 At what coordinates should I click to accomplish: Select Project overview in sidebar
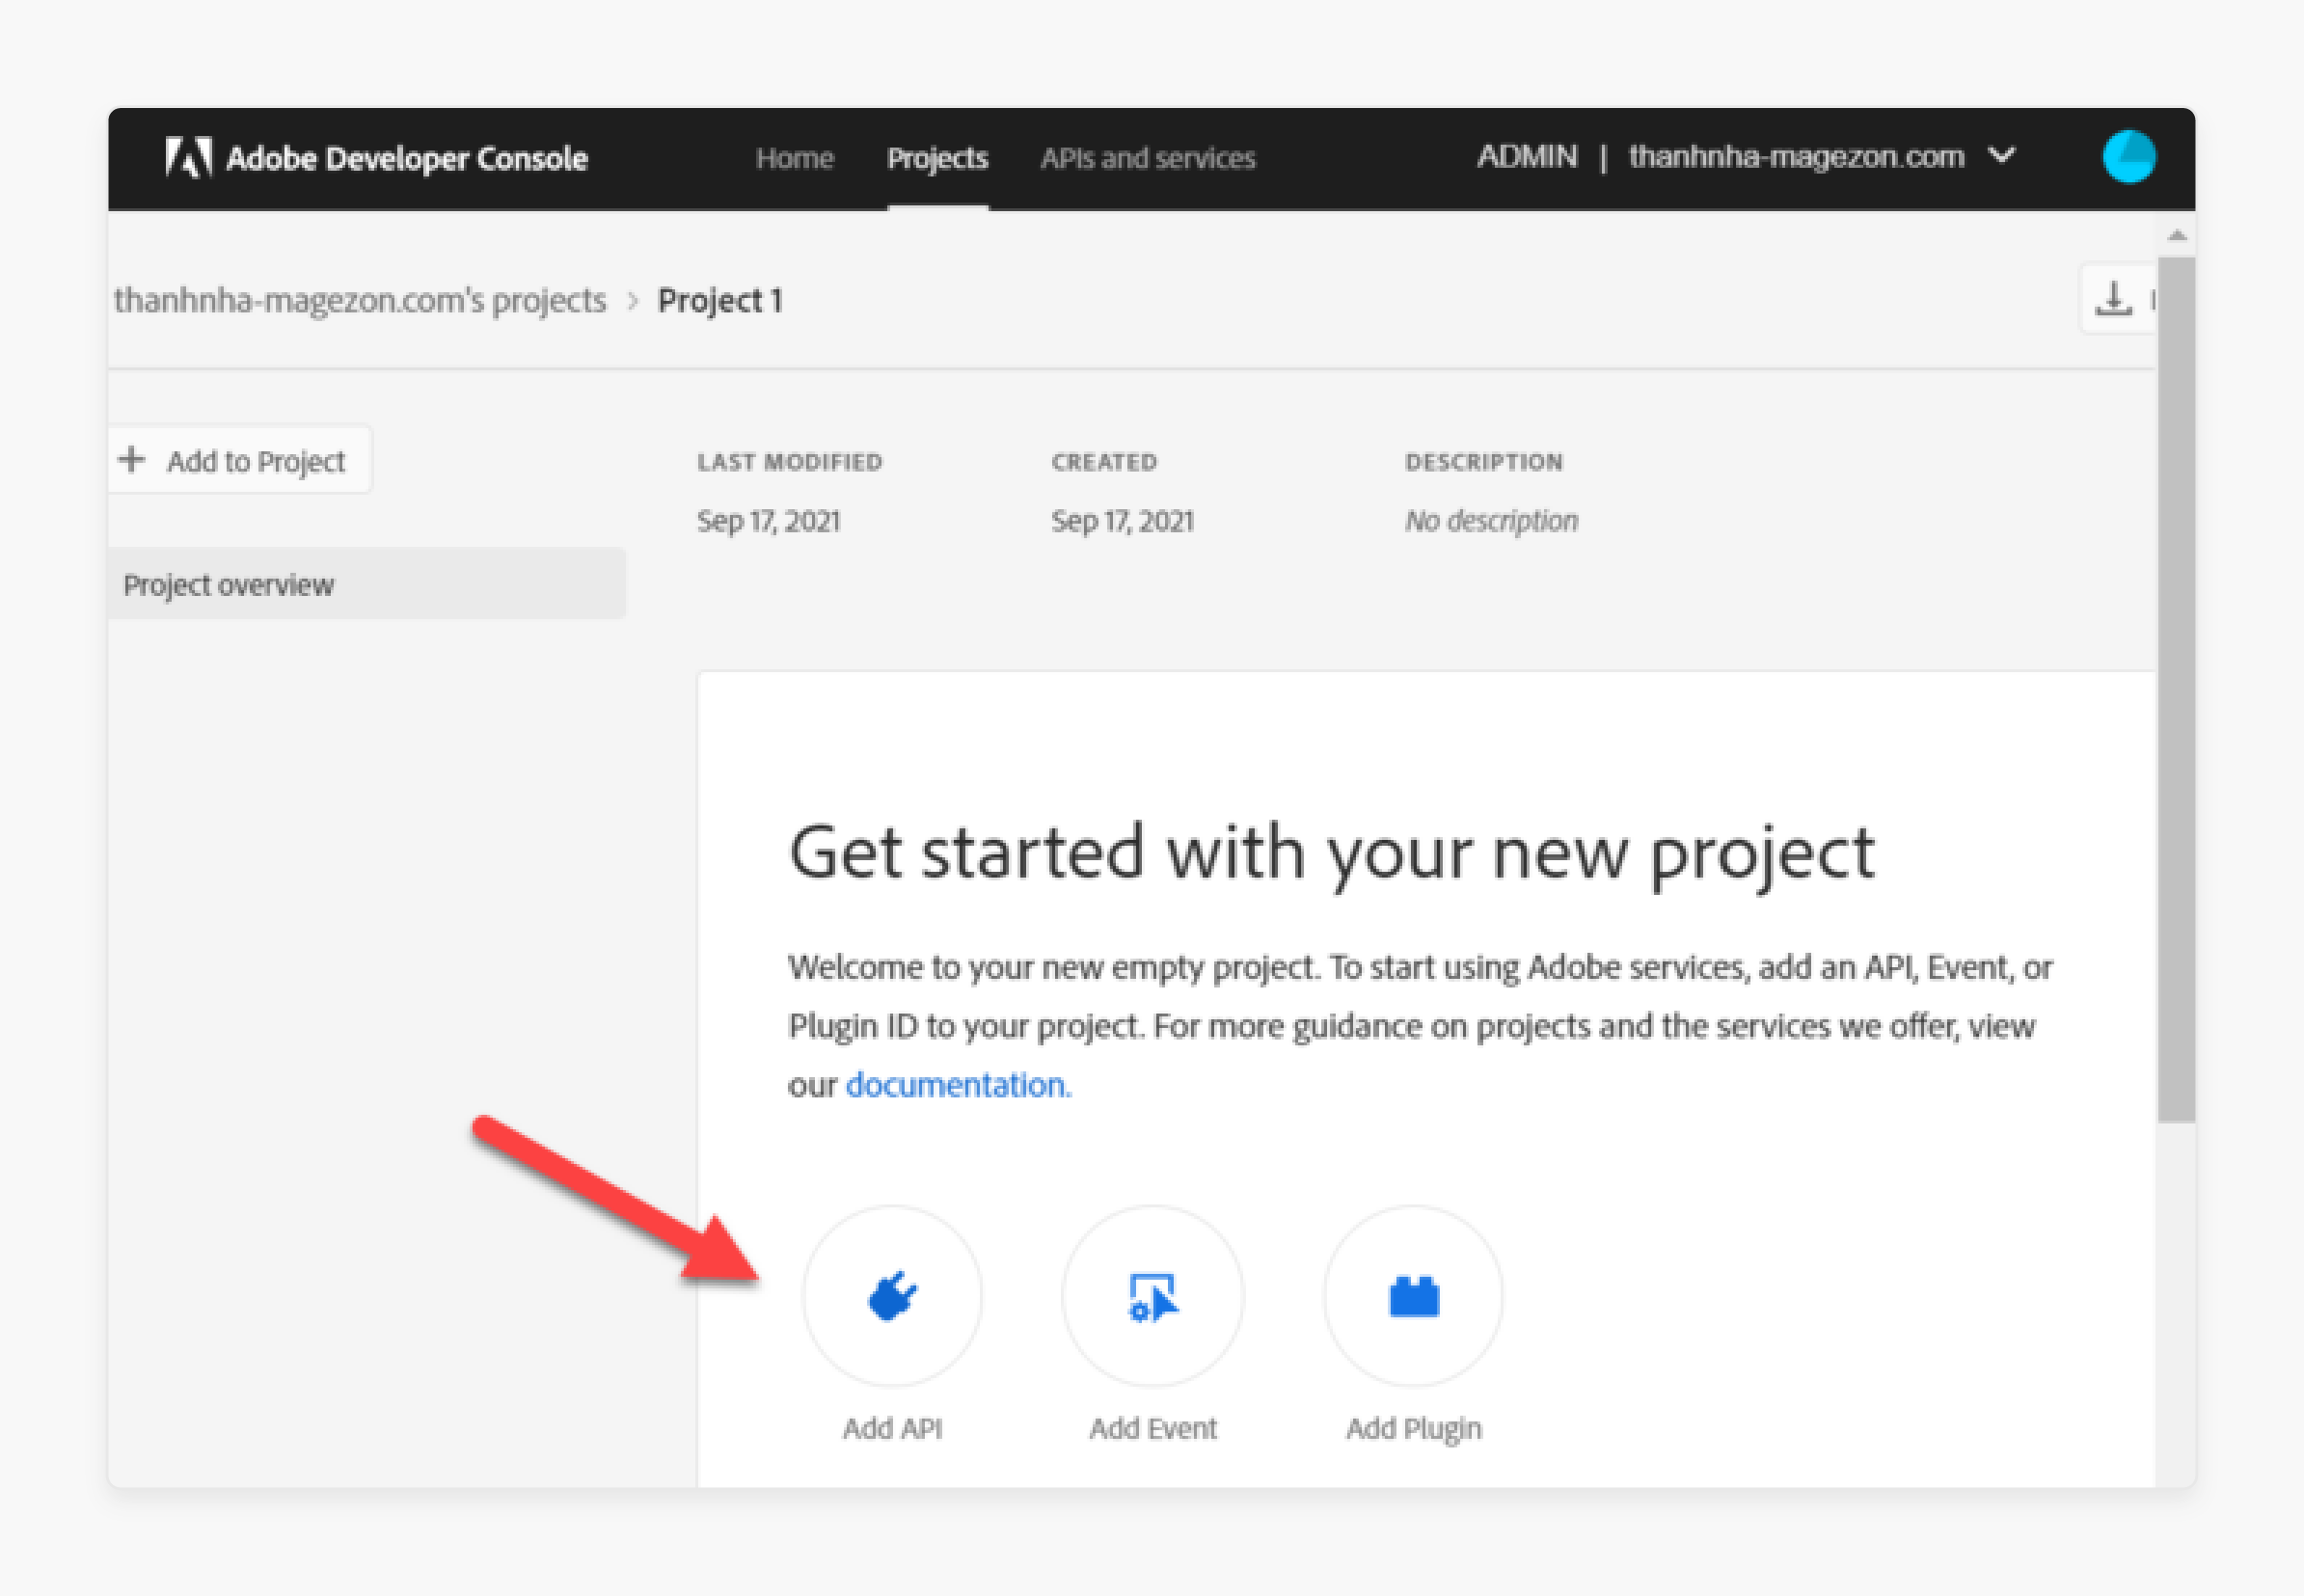click(367, 584)
